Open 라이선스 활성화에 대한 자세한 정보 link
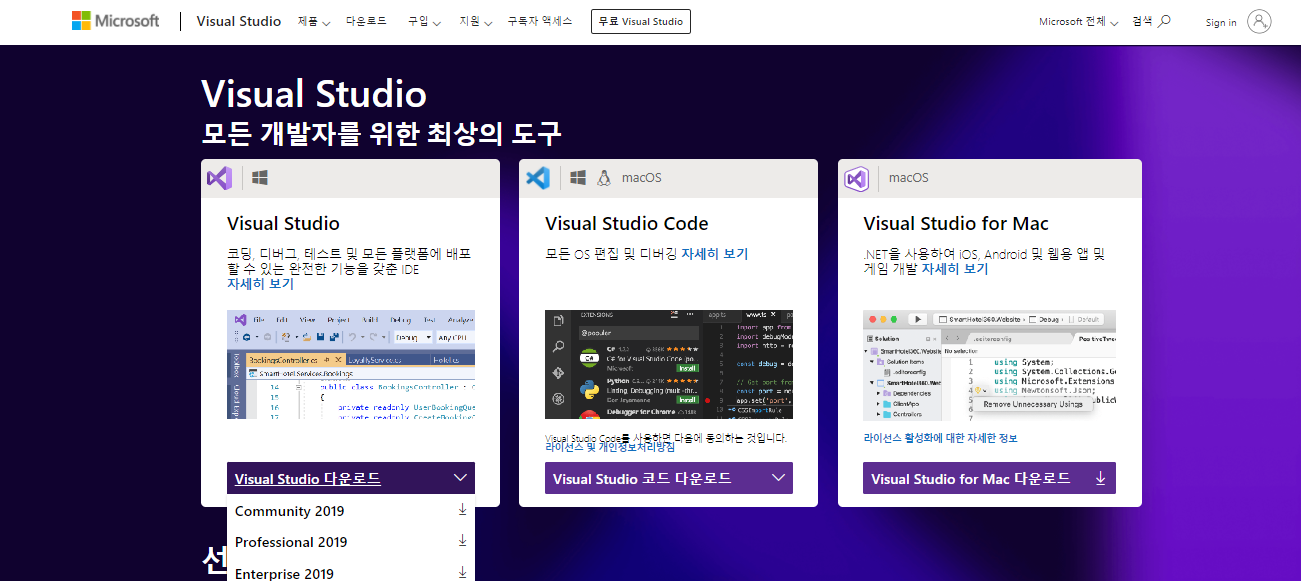 [x=941, y=438]
